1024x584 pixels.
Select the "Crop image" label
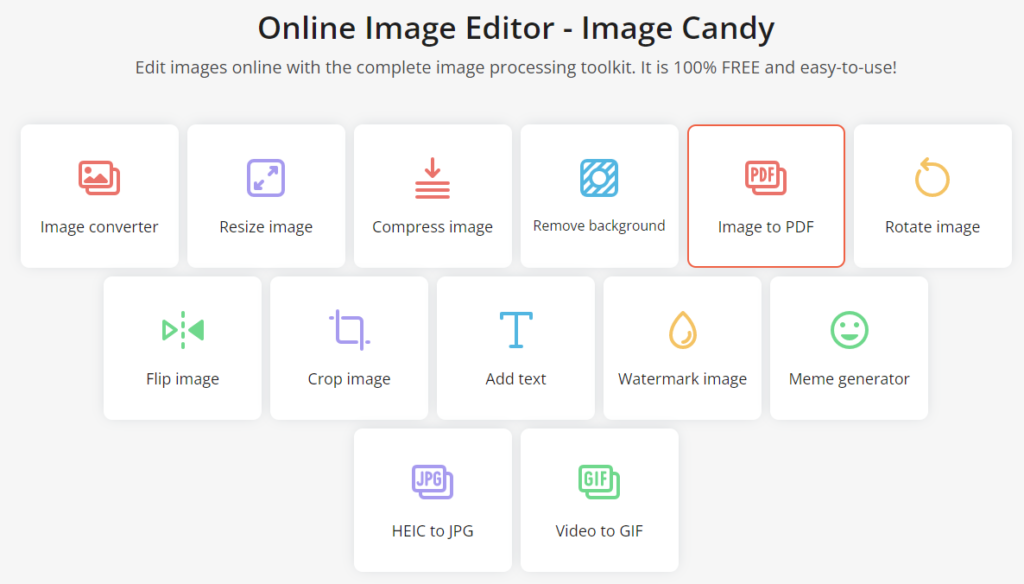[349, 379]
